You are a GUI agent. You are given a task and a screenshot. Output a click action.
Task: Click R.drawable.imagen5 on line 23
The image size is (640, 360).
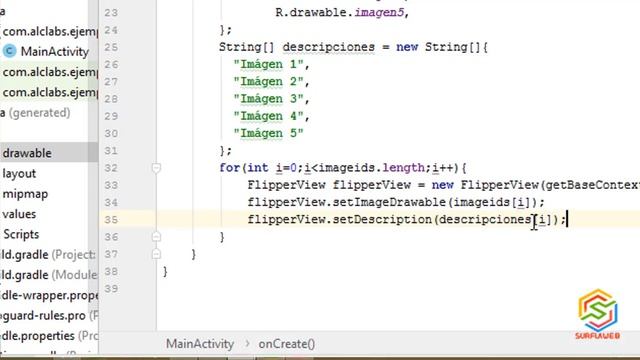pos(340,13)
